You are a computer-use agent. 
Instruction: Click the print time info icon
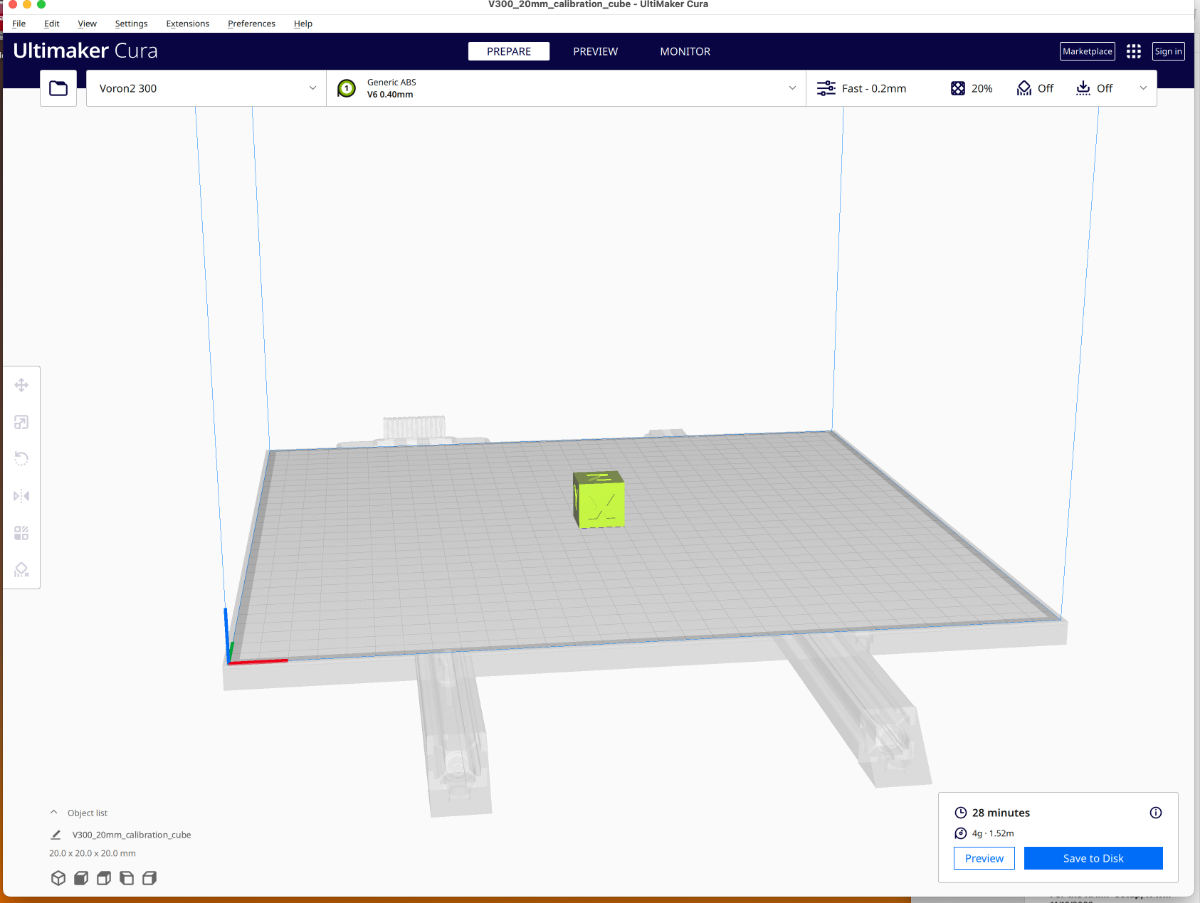click(1156, 813)
